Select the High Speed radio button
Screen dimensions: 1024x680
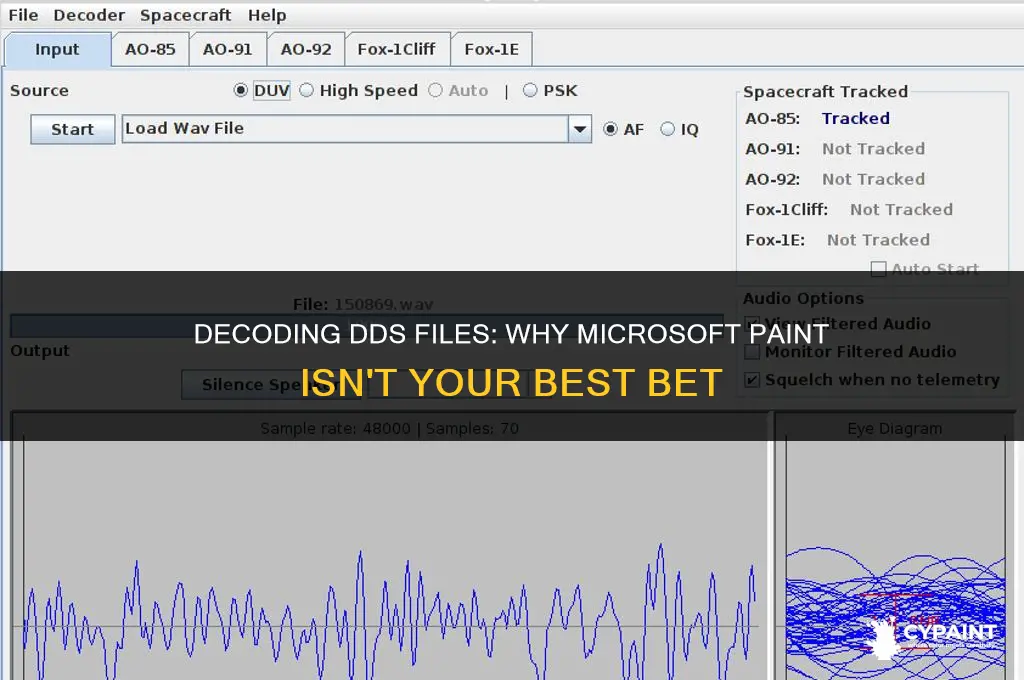click(306, 90)
